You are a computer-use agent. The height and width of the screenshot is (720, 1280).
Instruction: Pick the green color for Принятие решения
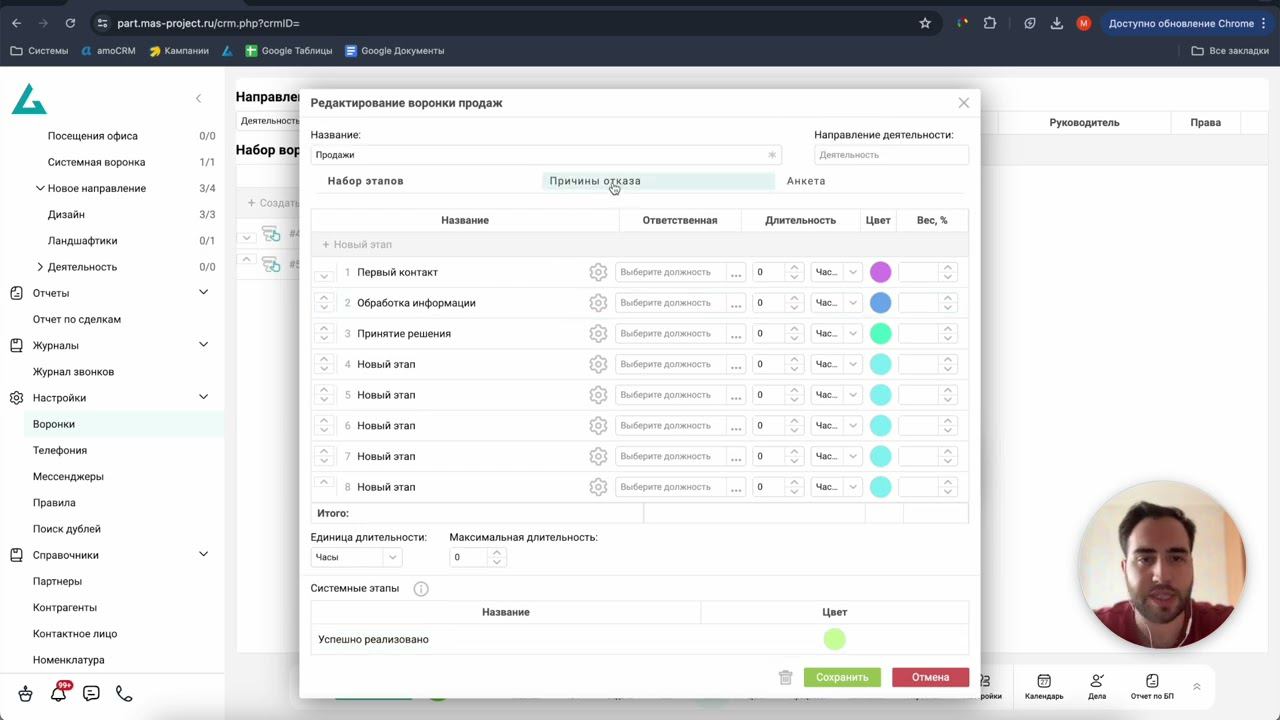[880, 334]
